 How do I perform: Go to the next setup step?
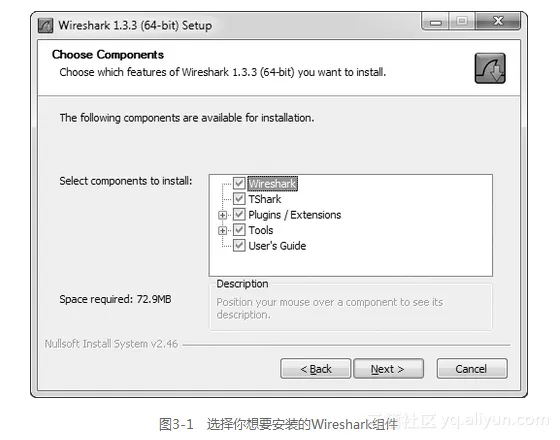coord(388,369)
